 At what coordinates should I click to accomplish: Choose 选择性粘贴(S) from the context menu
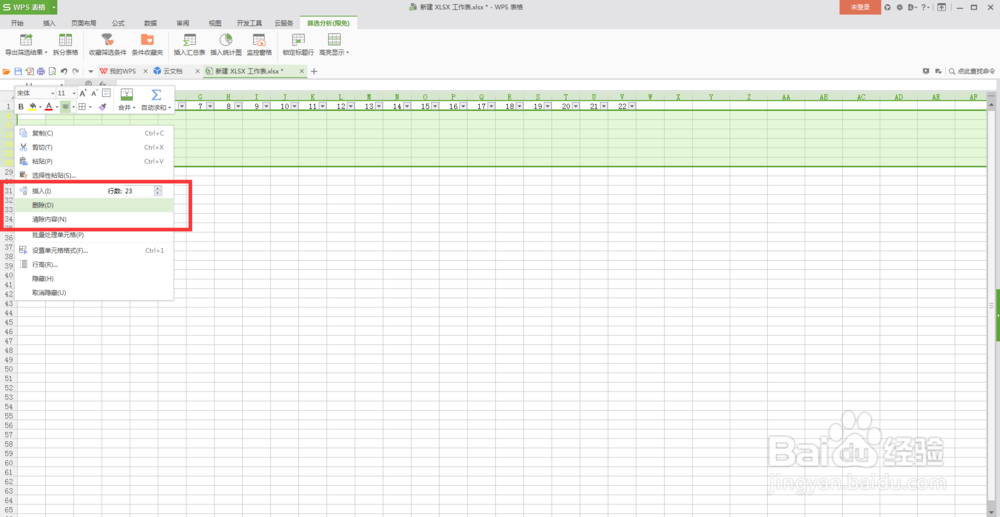pos(94,175)
